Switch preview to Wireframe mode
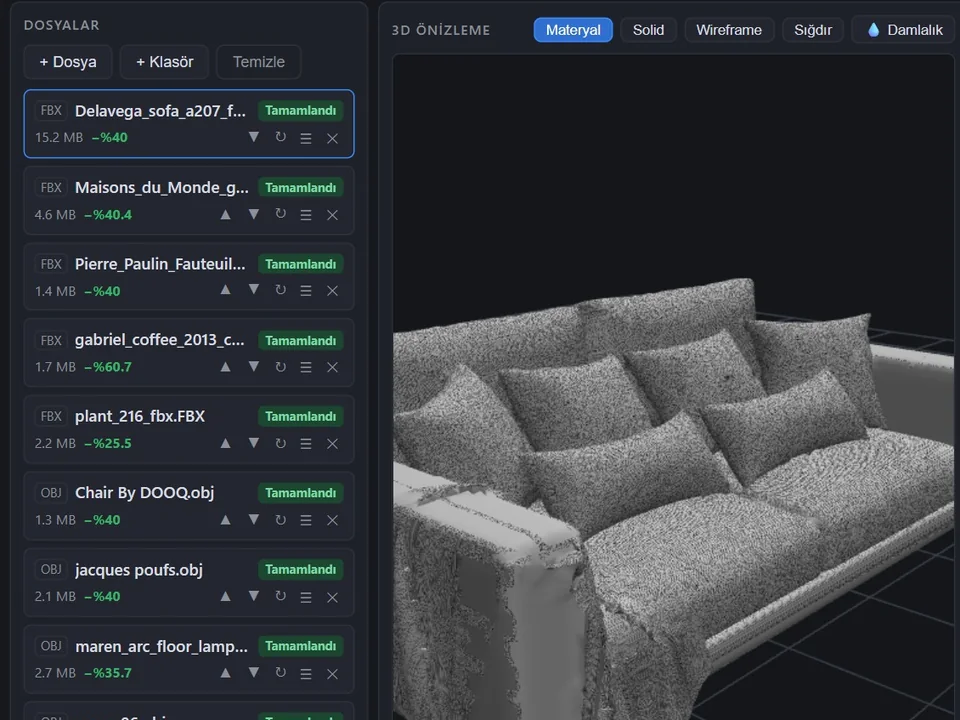 pos(729,30)
